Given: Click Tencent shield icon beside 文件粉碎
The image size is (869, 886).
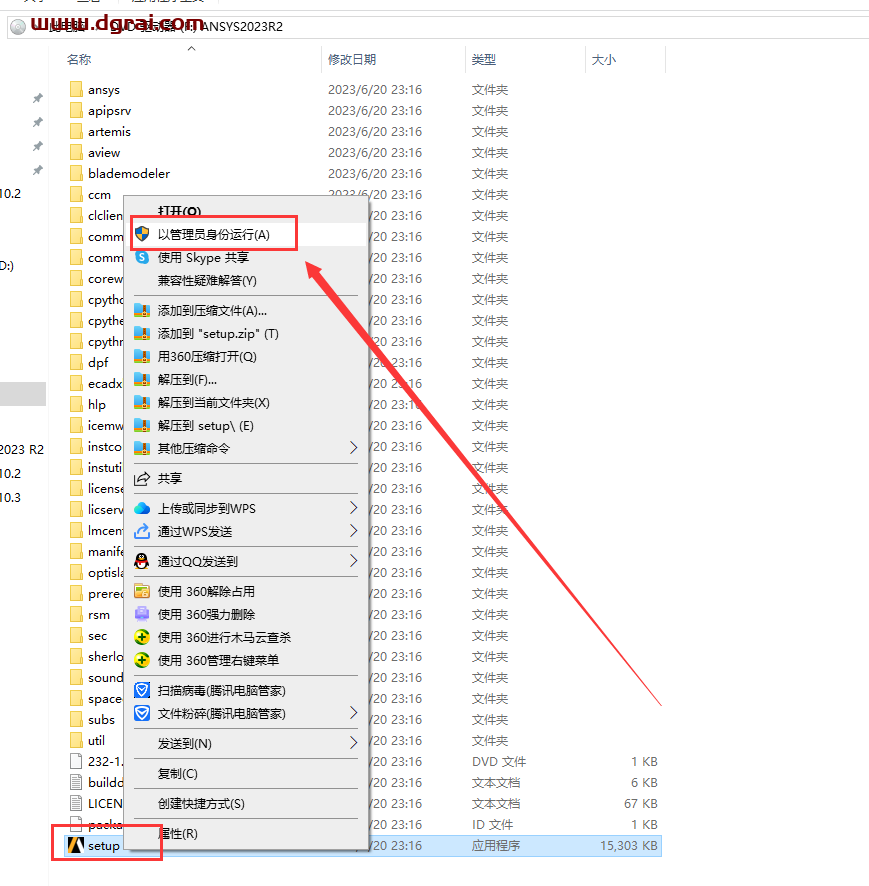Looking at the screenshot, I should pos(142,714).
